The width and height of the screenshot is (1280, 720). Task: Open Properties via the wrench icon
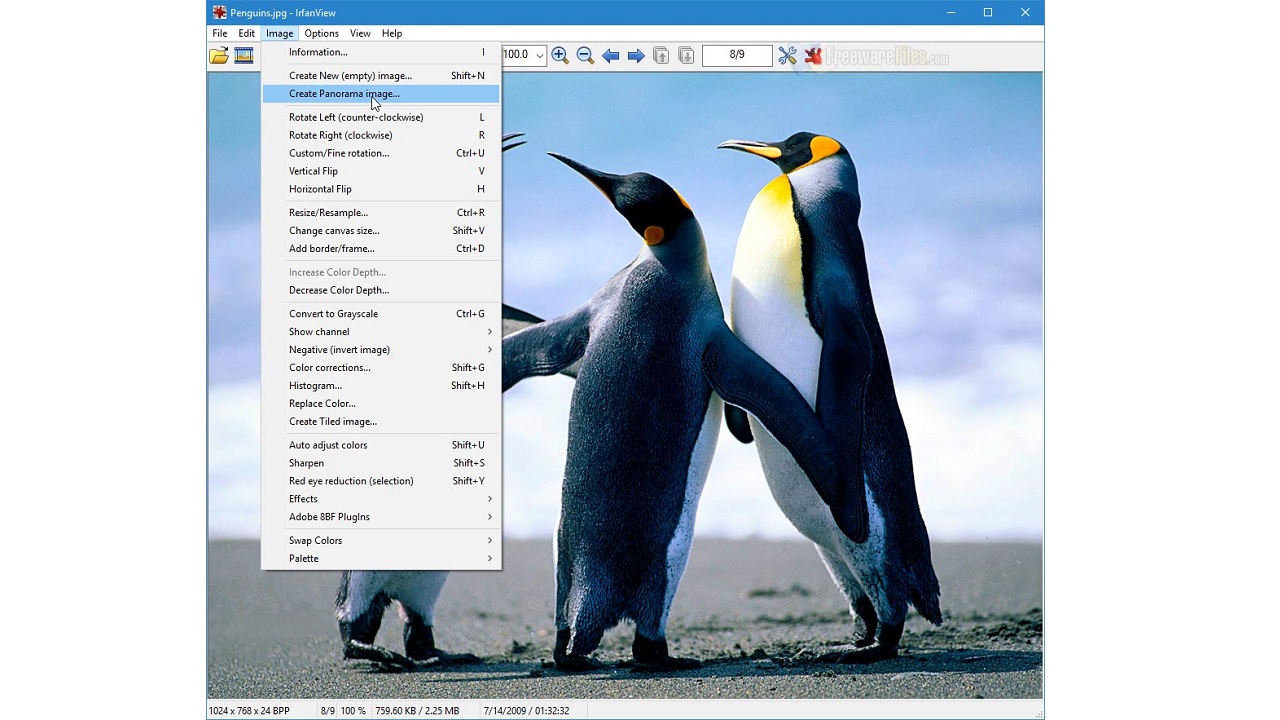[788, 55]
